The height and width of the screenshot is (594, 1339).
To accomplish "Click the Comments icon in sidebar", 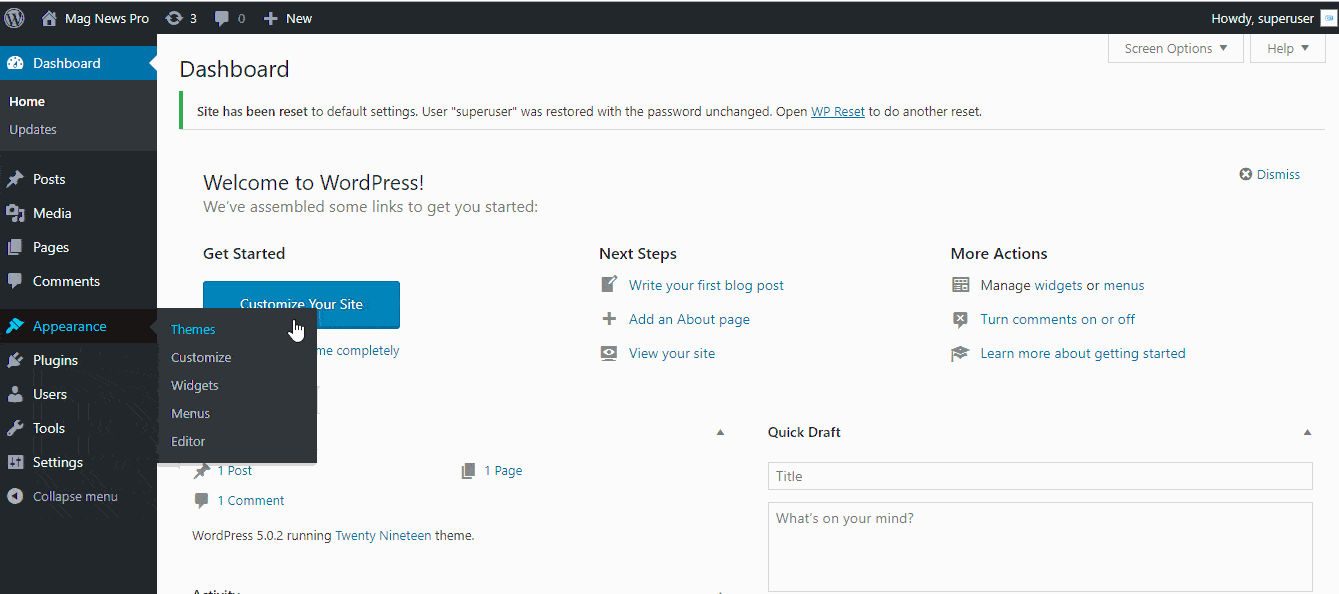I will click(15, 281).
